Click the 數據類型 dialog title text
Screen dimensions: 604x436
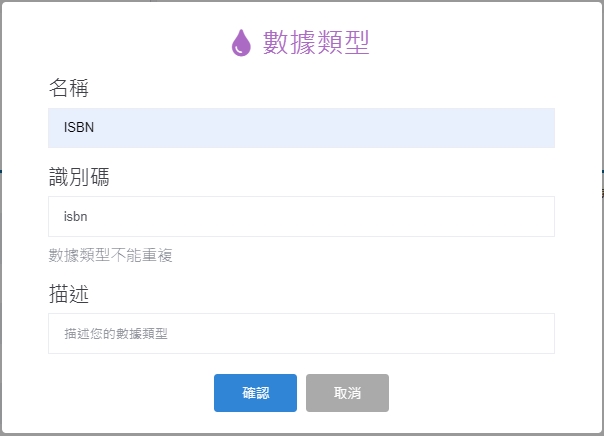click(316, 42)
